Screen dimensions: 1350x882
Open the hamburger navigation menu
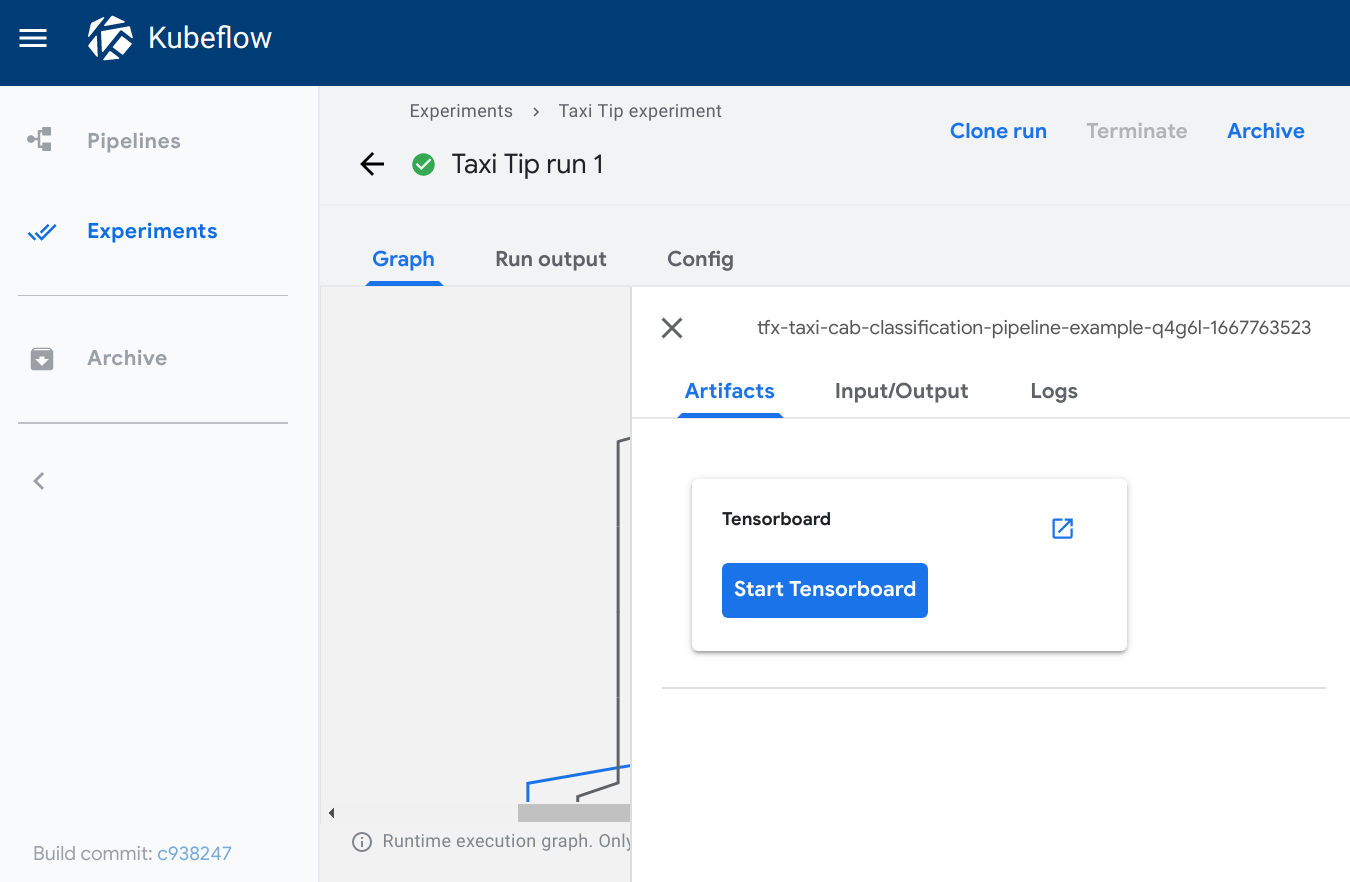coord(32,38)
